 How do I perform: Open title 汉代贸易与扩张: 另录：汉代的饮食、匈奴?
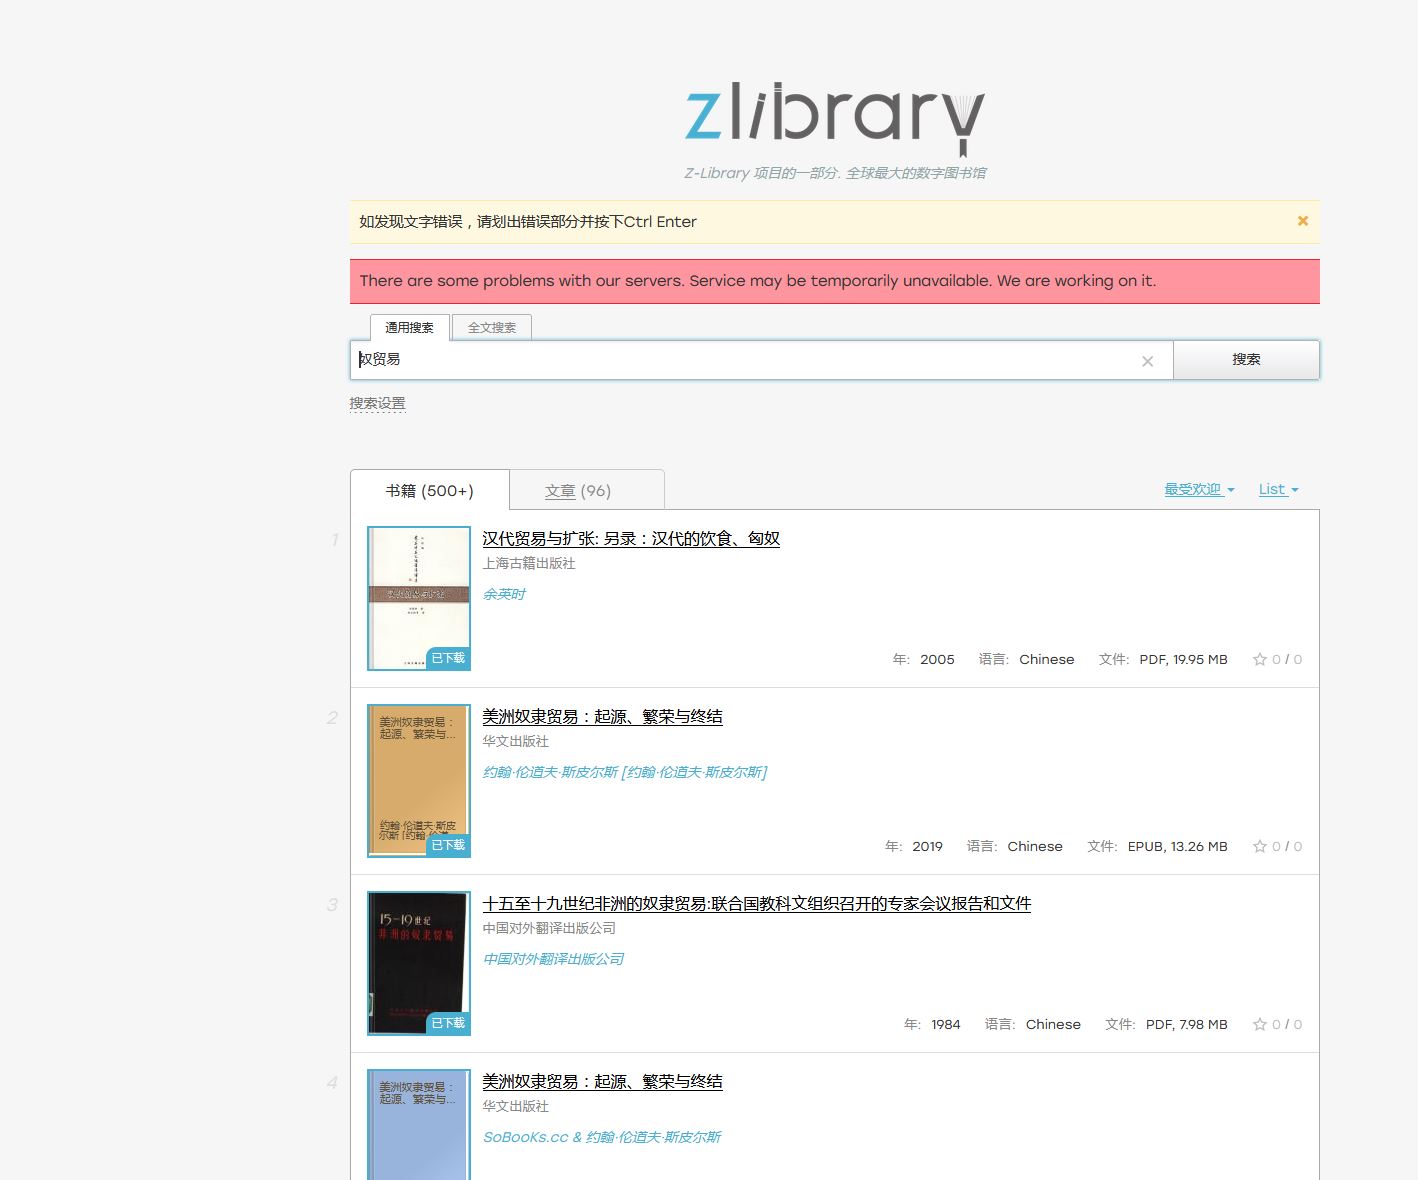(631, 538)
